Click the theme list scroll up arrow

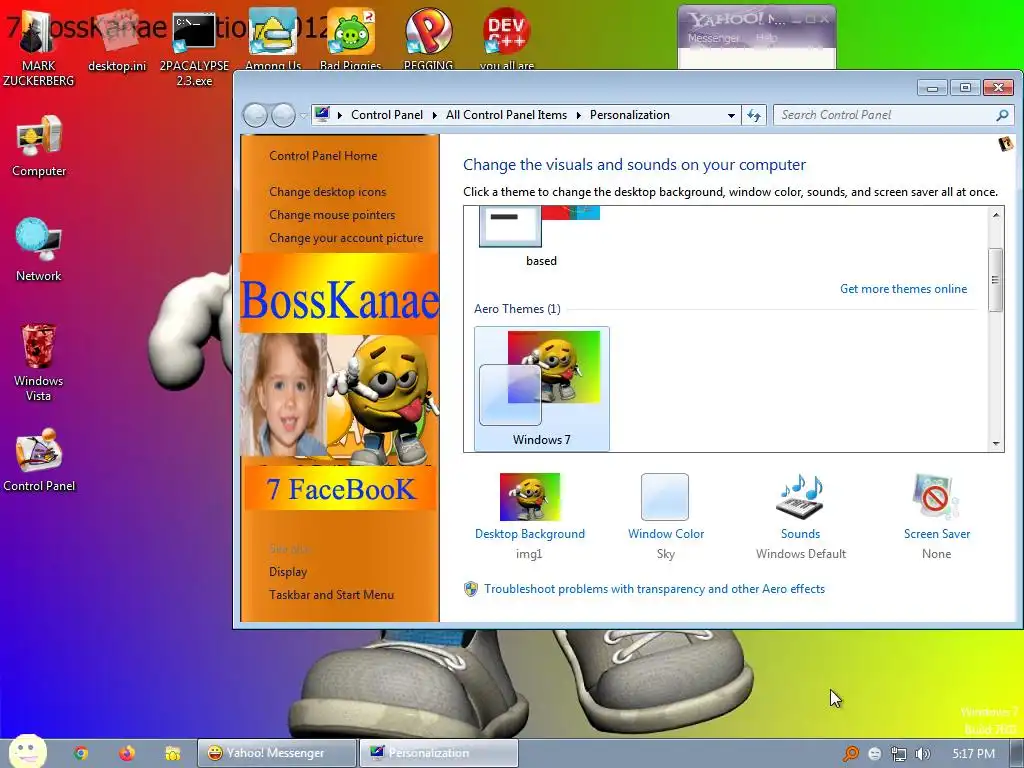tap(996, 215)
